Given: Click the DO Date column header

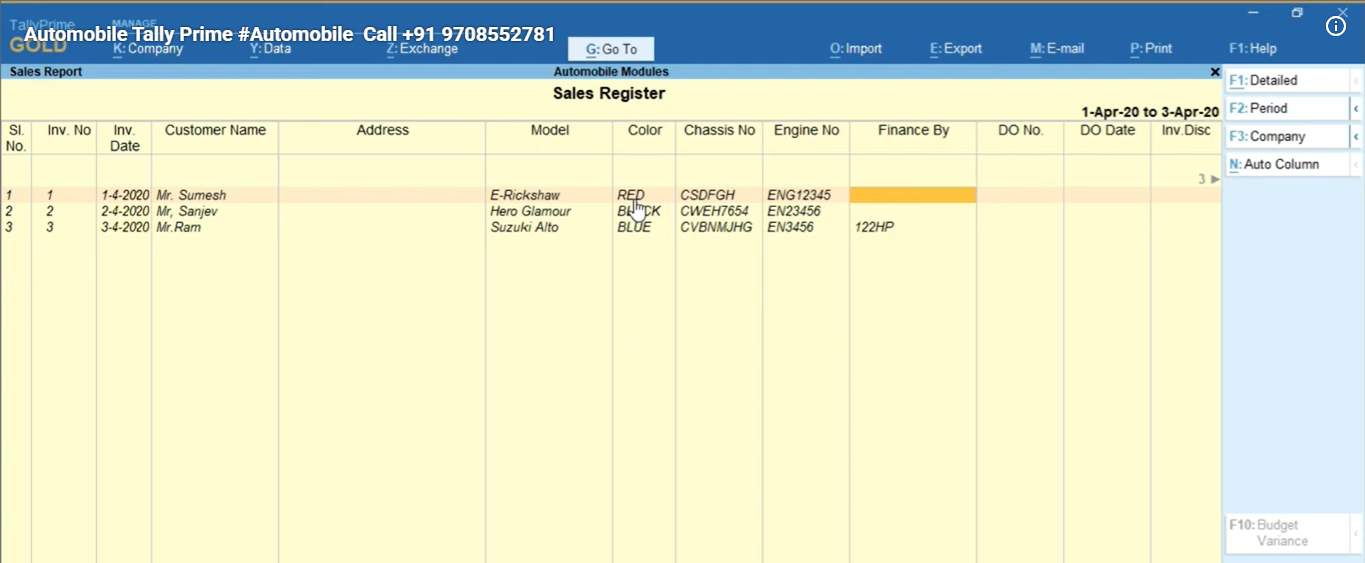Looking at the screenshot, I should tap(1107, 130).
